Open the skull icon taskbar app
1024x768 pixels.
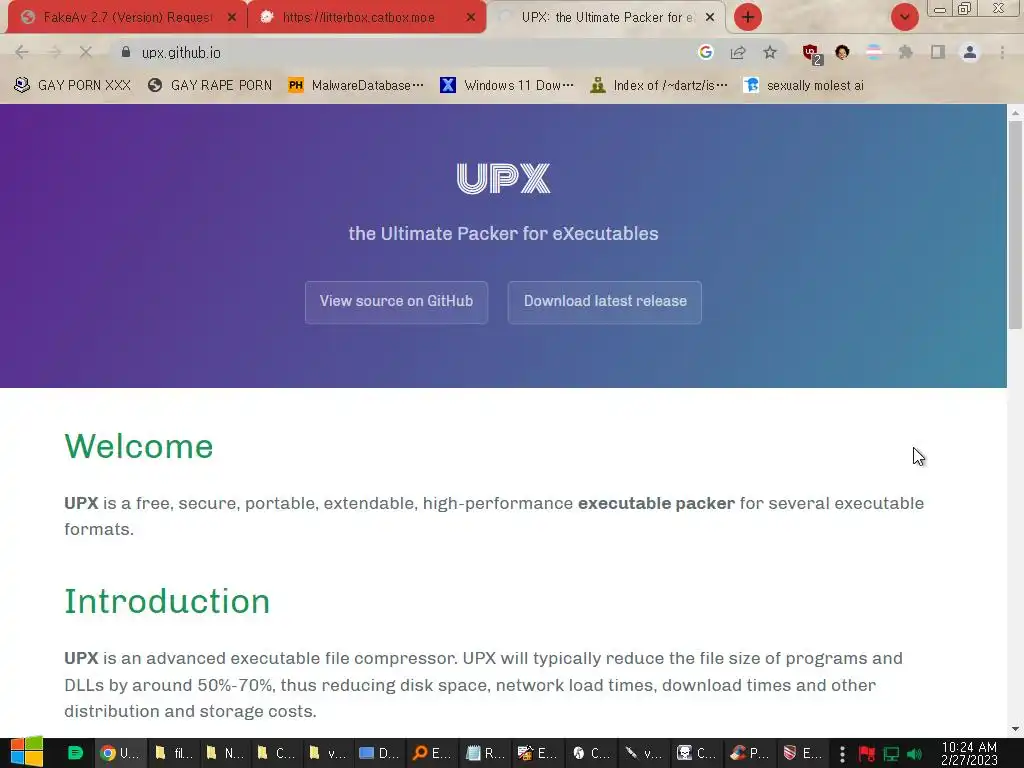[x=695, y=753]
